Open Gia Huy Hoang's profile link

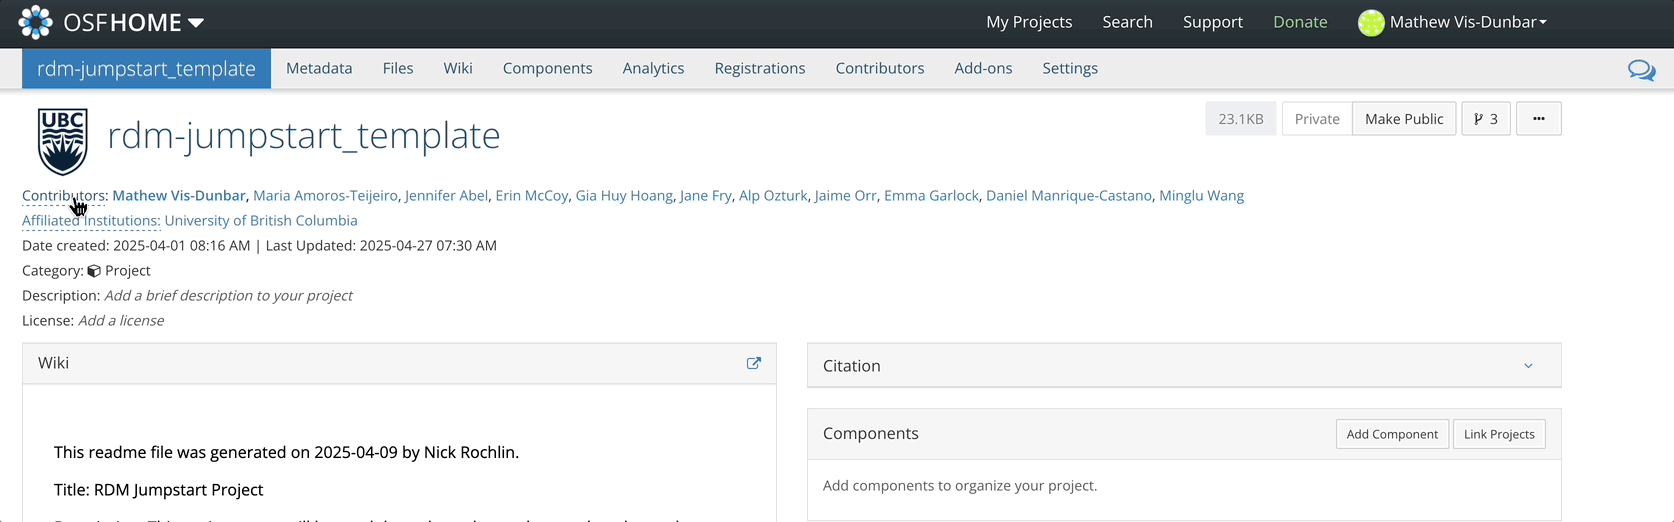point(624,196)
